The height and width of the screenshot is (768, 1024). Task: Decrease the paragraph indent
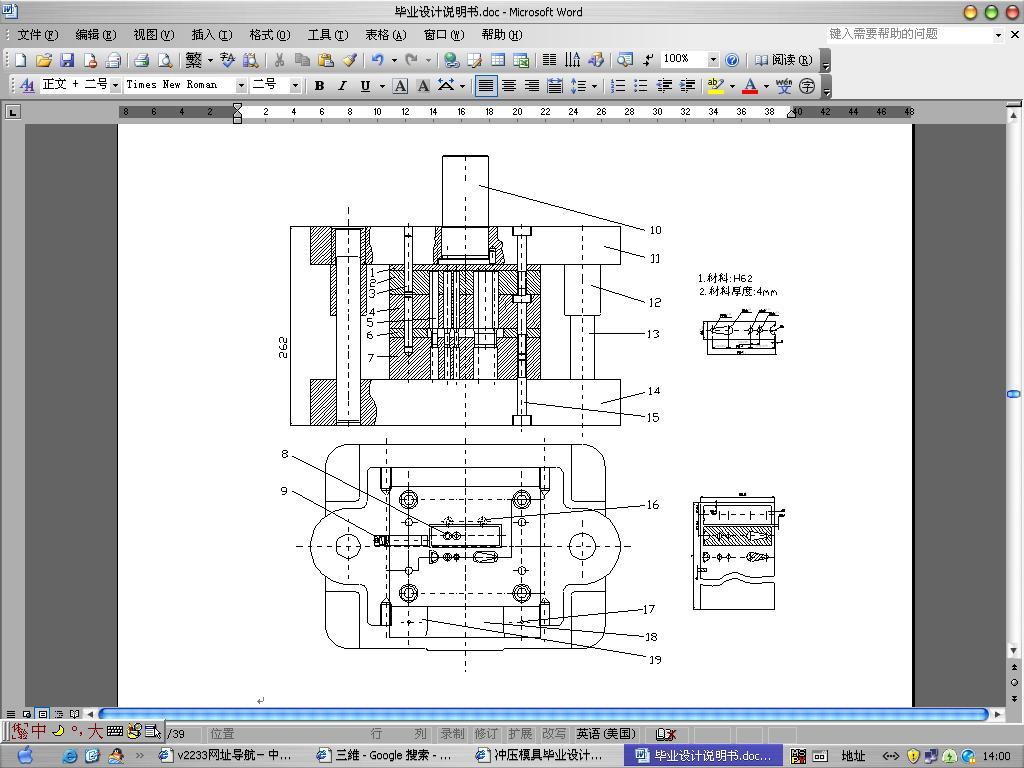[x=664, y=86]
